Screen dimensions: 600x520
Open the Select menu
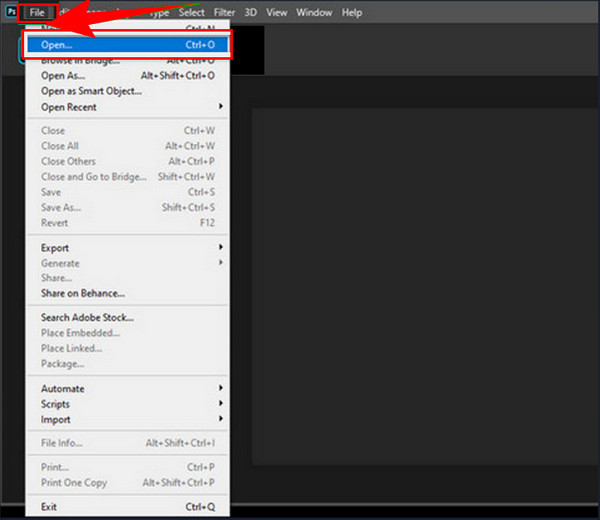click(x=191, y=13)
